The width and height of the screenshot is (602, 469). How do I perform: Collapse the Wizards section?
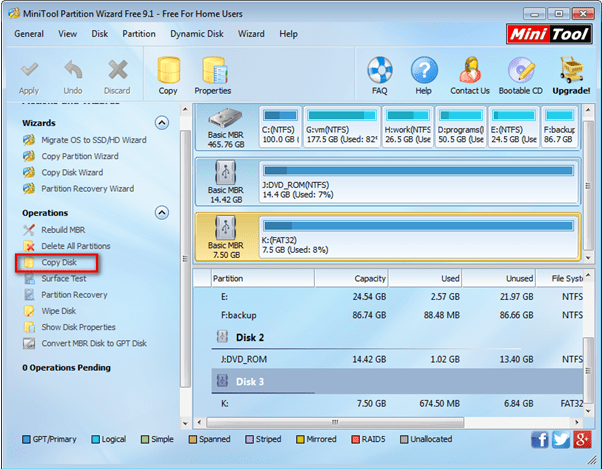pyautogui.click(x=162, y=123)
